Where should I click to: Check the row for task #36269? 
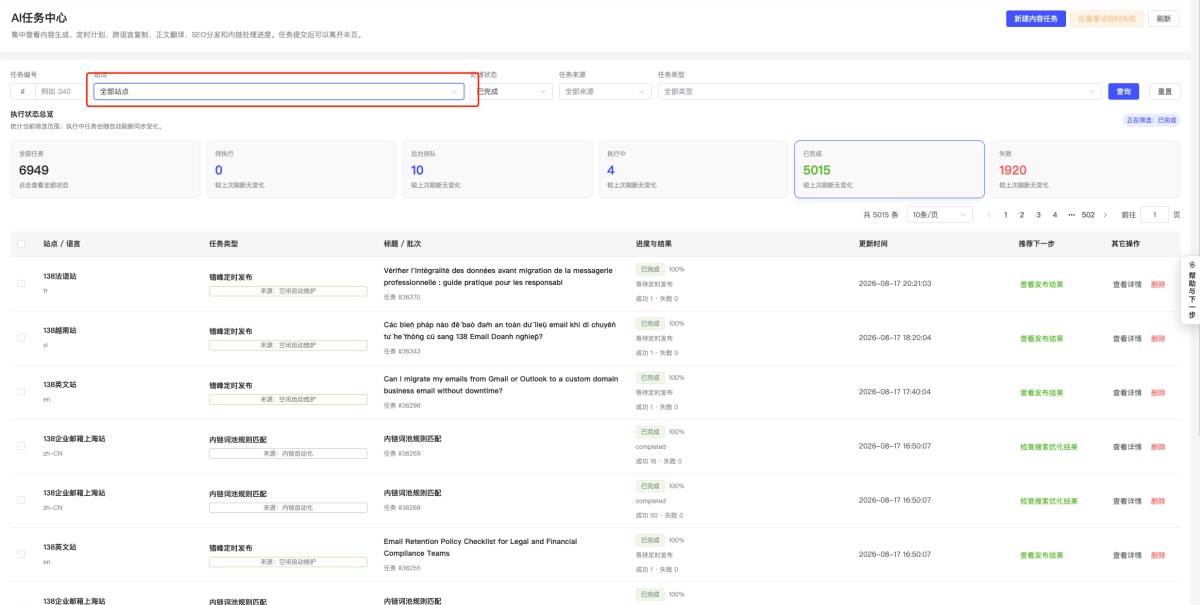21,447
